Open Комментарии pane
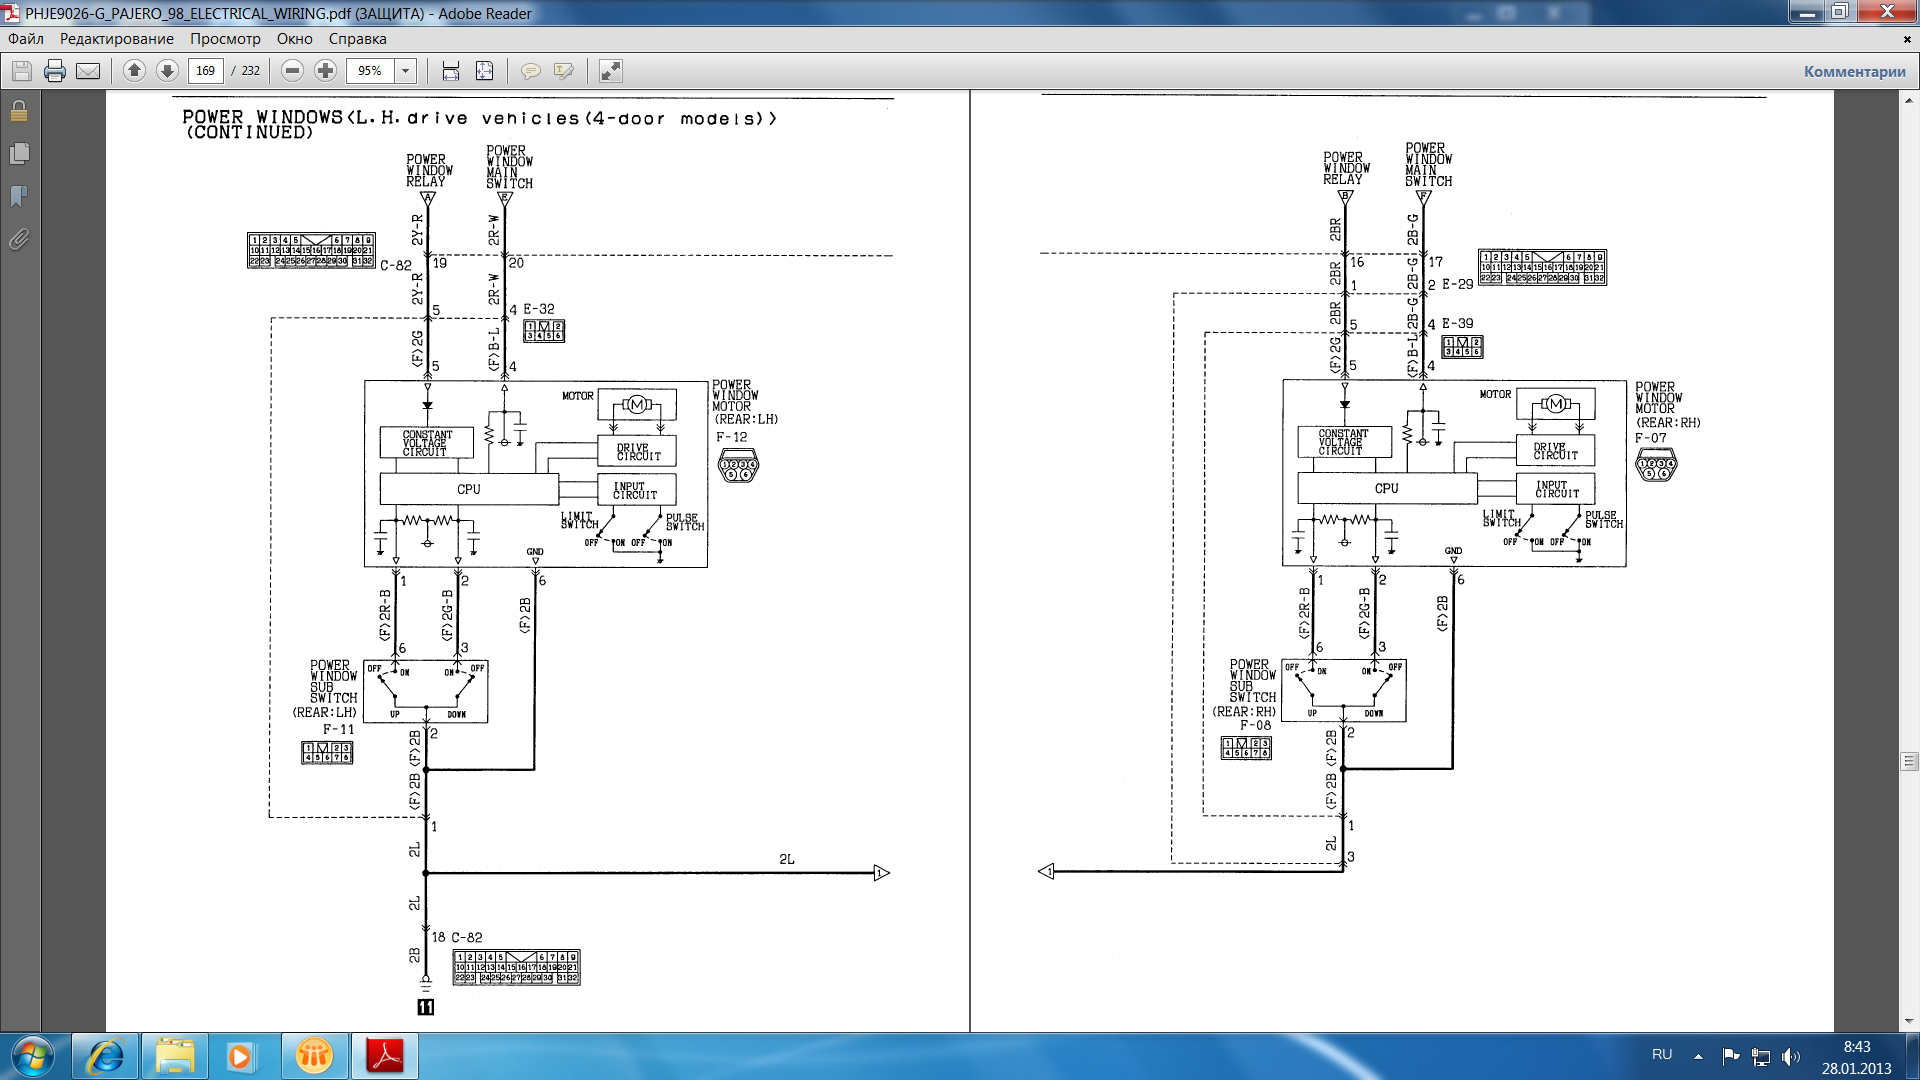The image size is (1920, 1080). pos(1854,71)
